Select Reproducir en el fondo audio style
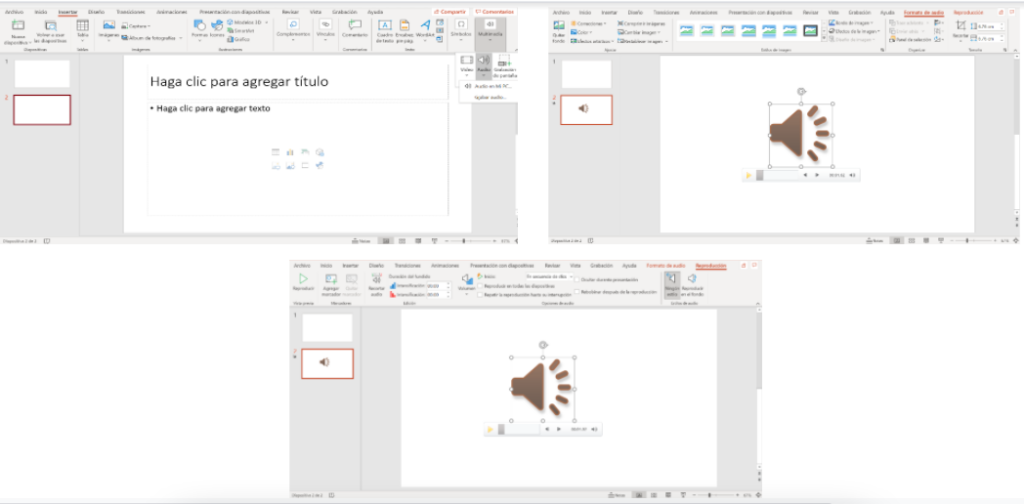Image resolution: width=1024 pixels, height=504 pixels. coord(692,283)
